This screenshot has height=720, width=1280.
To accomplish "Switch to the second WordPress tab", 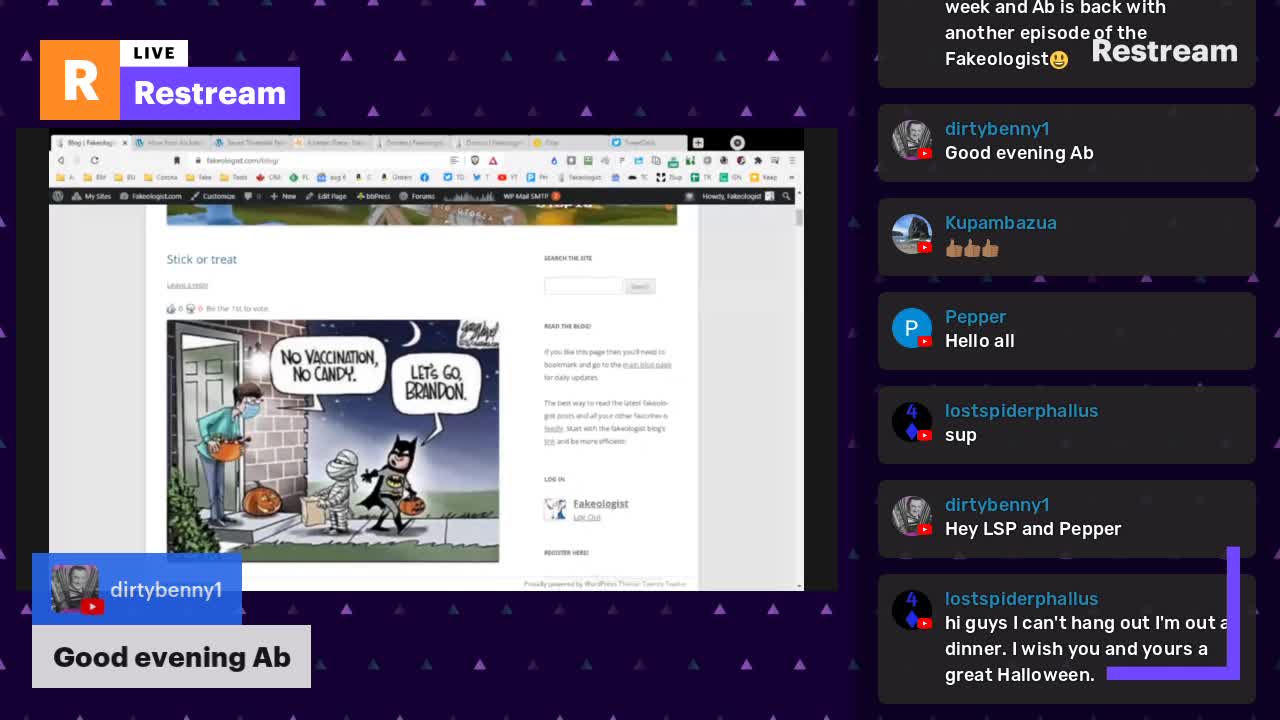I will tap(251, 143).
